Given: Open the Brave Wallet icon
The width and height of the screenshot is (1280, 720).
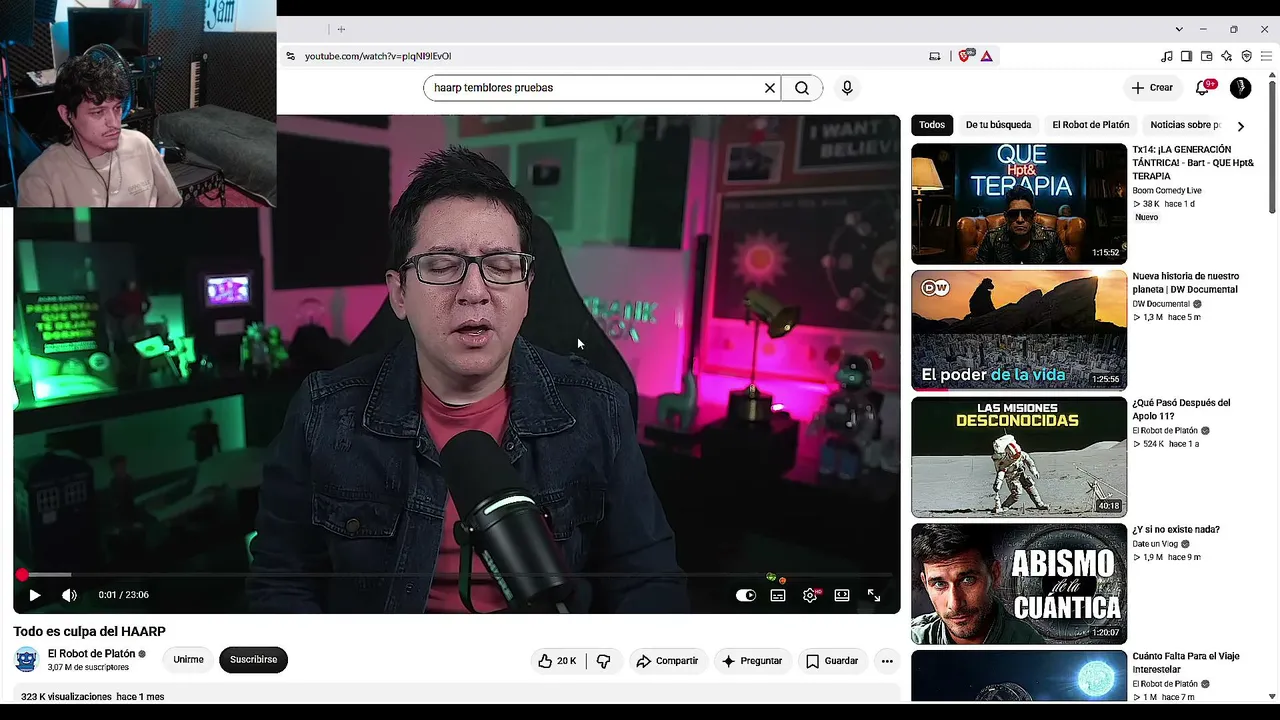Looking at the screenshot, I should [1207, 56].
